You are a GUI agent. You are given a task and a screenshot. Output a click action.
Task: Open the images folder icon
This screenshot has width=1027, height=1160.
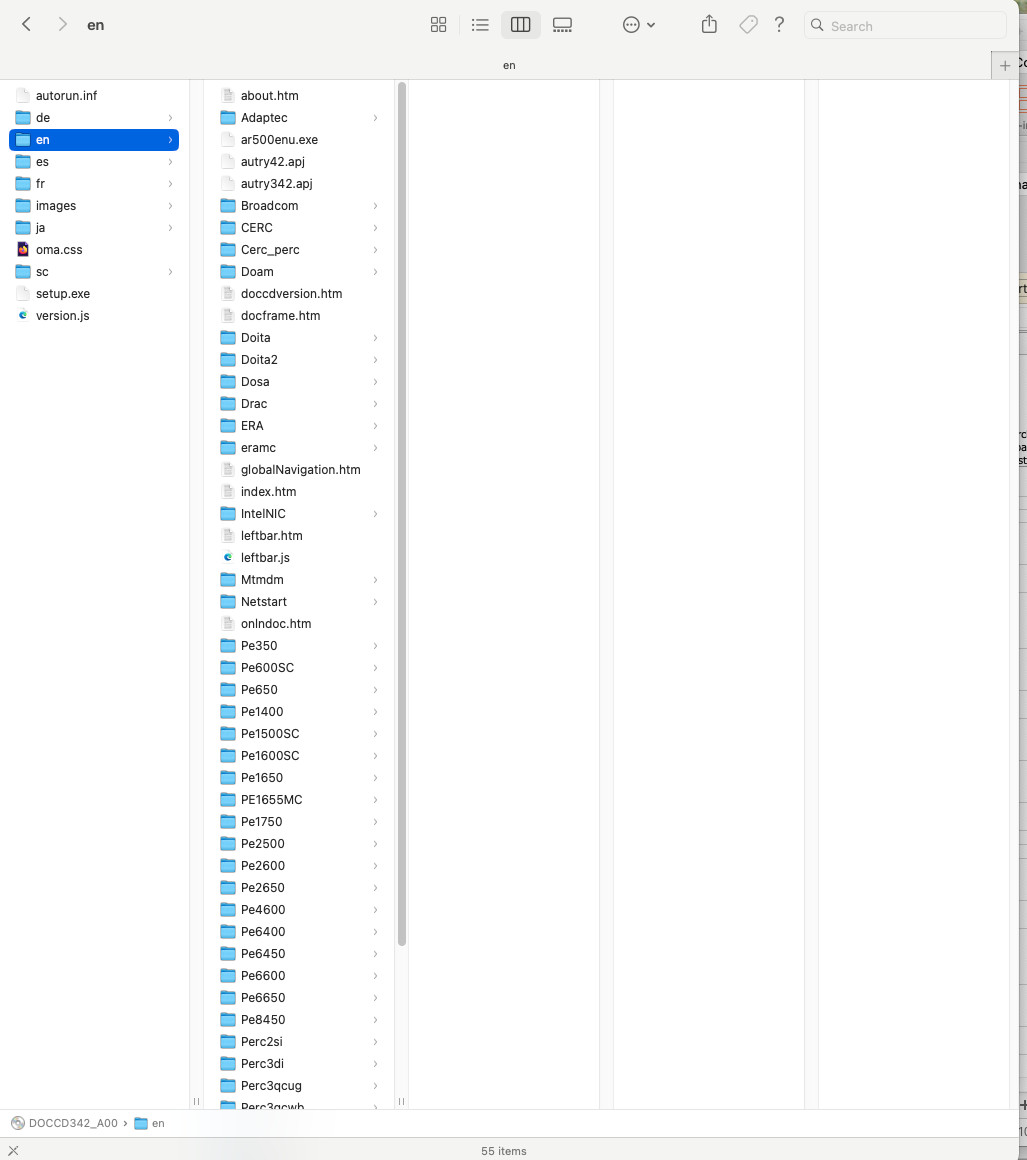23,206
